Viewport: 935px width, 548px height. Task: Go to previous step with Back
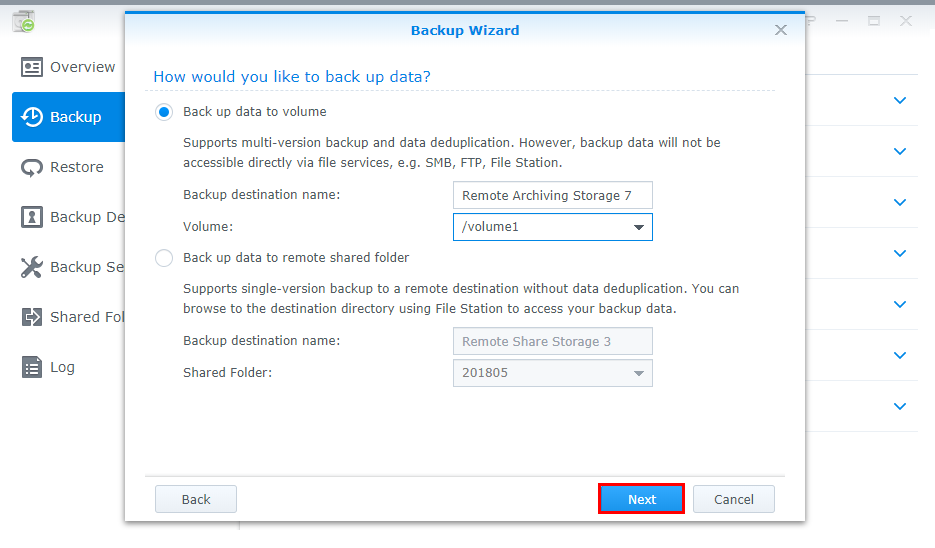point(196,499)
